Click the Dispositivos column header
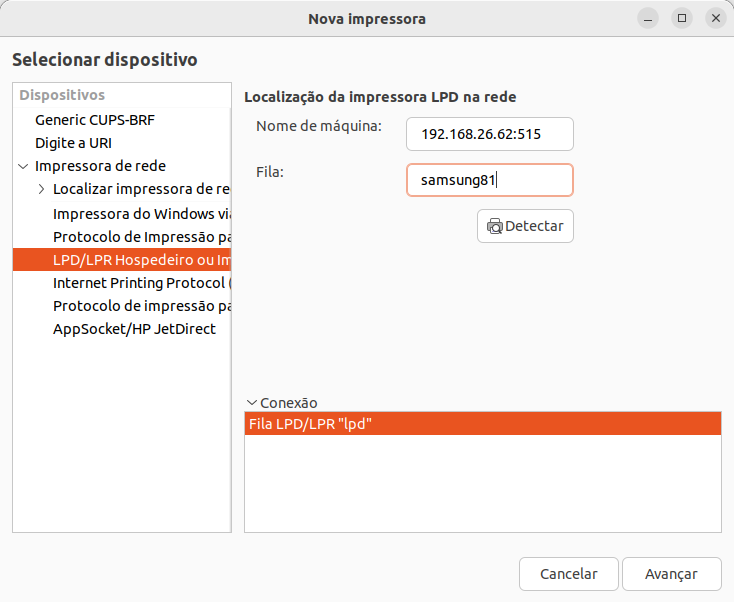 (x=122, y=96)
